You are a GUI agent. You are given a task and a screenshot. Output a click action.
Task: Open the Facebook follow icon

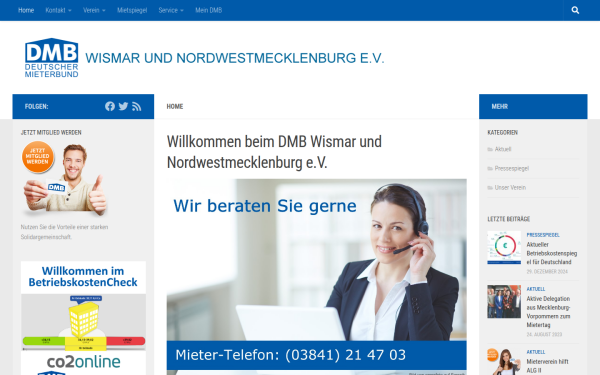click(110, 106)
